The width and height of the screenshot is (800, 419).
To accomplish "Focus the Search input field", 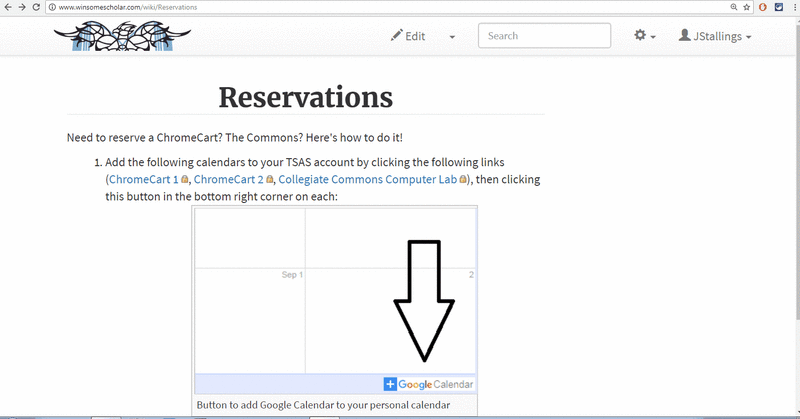I will tap(544, 36).
